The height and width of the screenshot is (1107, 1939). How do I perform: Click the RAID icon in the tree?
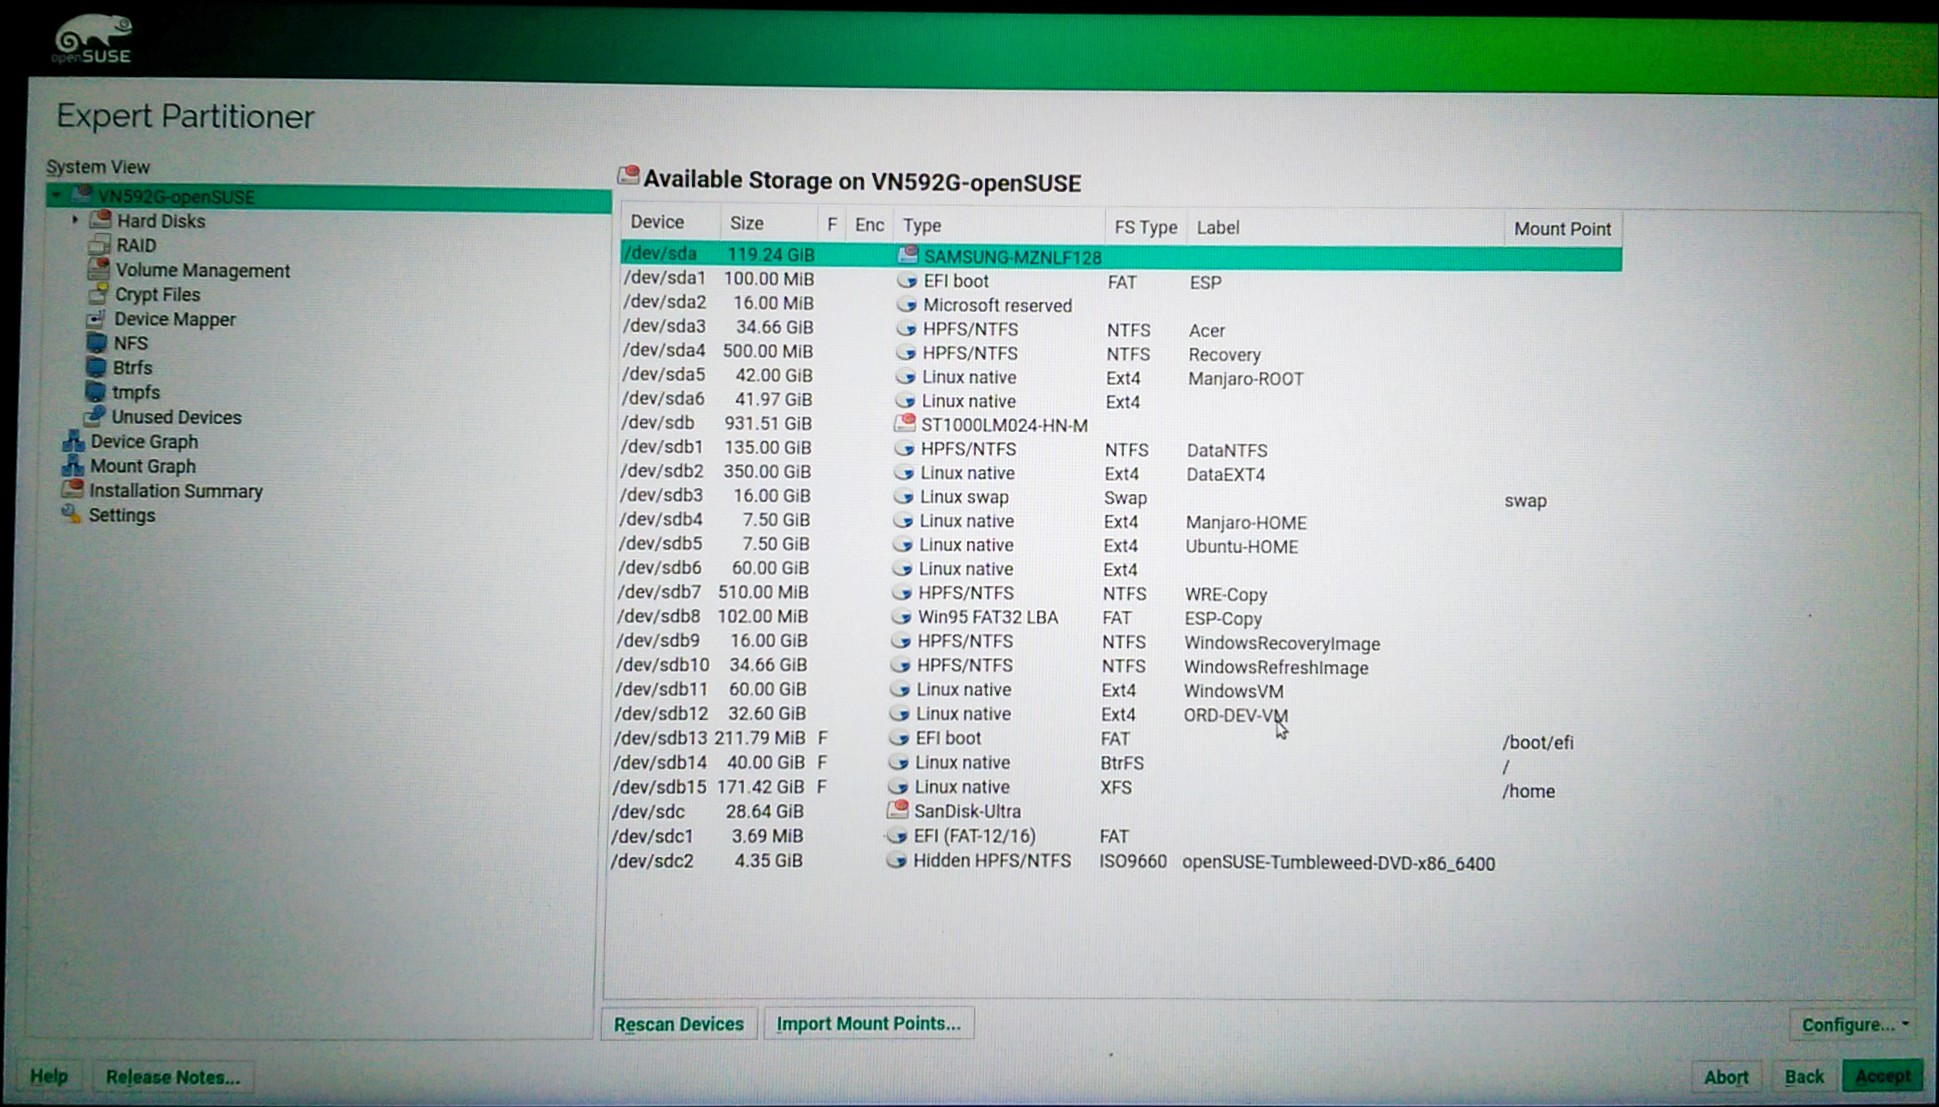99,245
